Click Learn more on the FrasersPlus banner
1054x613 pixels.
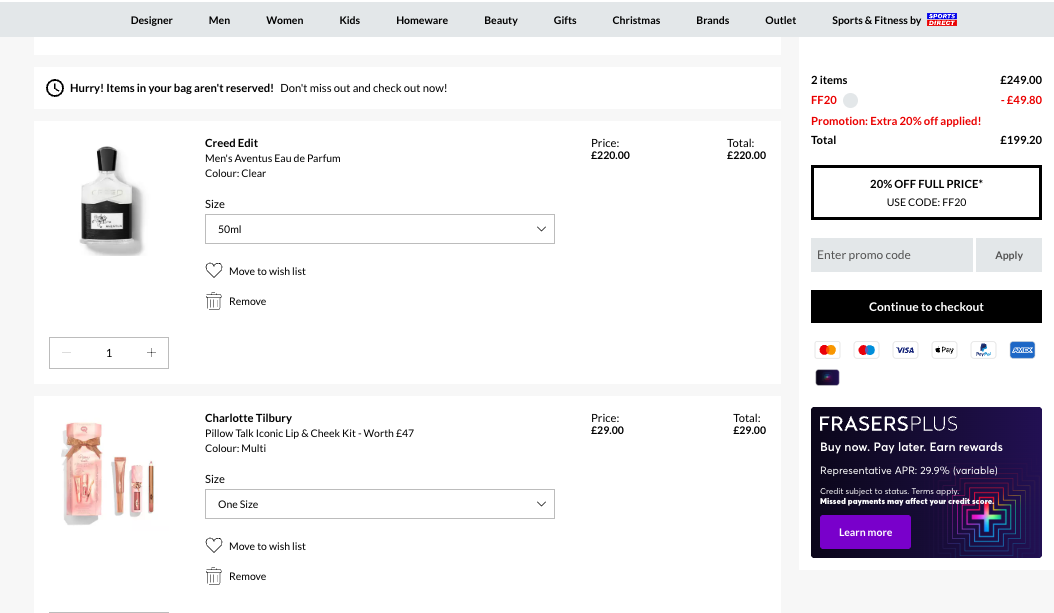864,532
